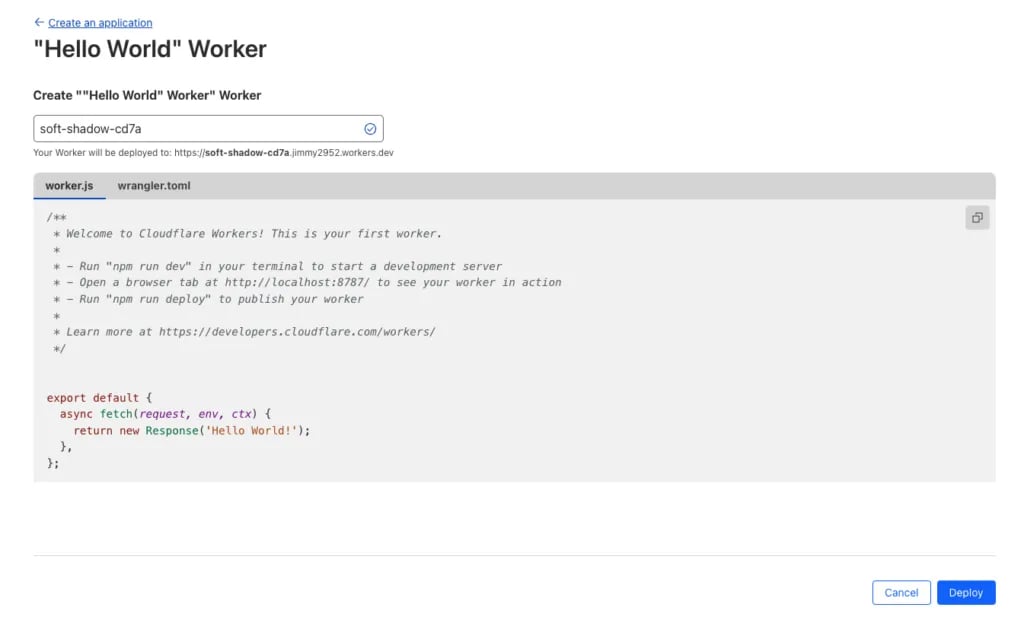The image size is (1024, 636).
Task: Click the 'Welcome to Cloudflare Workers!' comment line
Action: click(x=248, y=234)
